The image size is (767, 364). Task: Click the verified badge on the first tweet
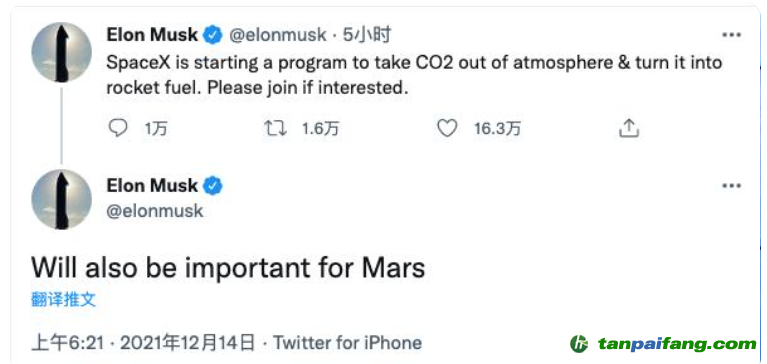click(213, 35)
